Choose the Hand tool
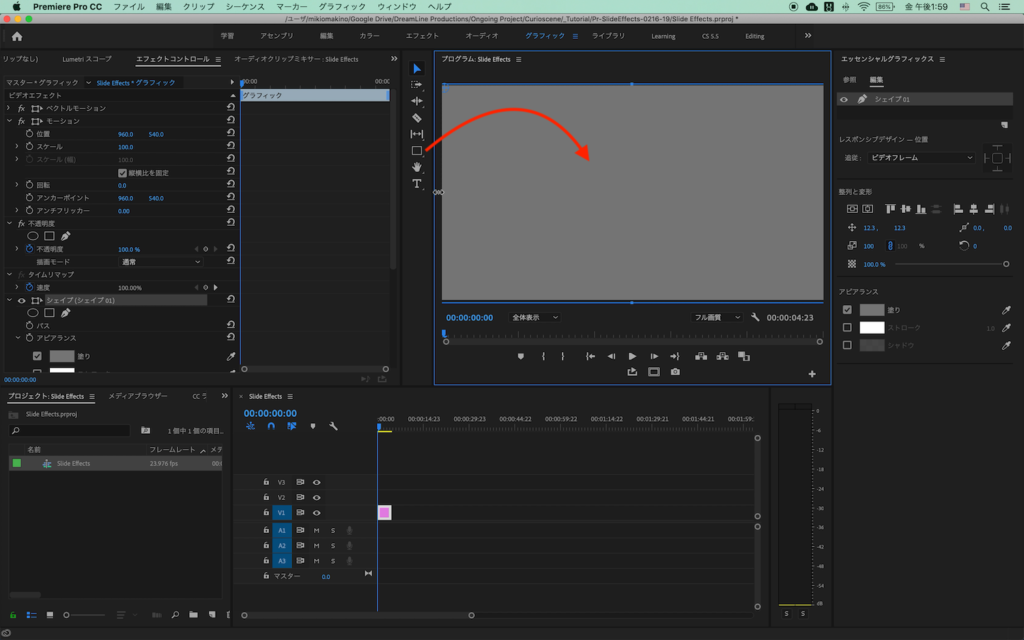 (x=417, y=167)
